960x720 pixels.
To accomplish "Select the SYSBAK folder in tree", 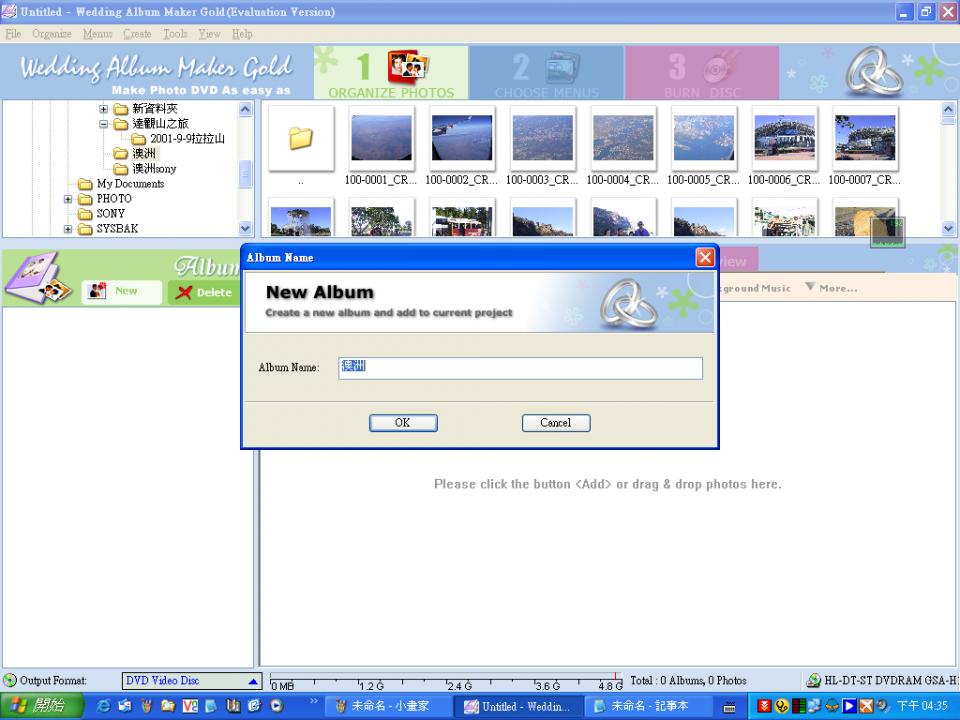I will [x=117, y=228].
